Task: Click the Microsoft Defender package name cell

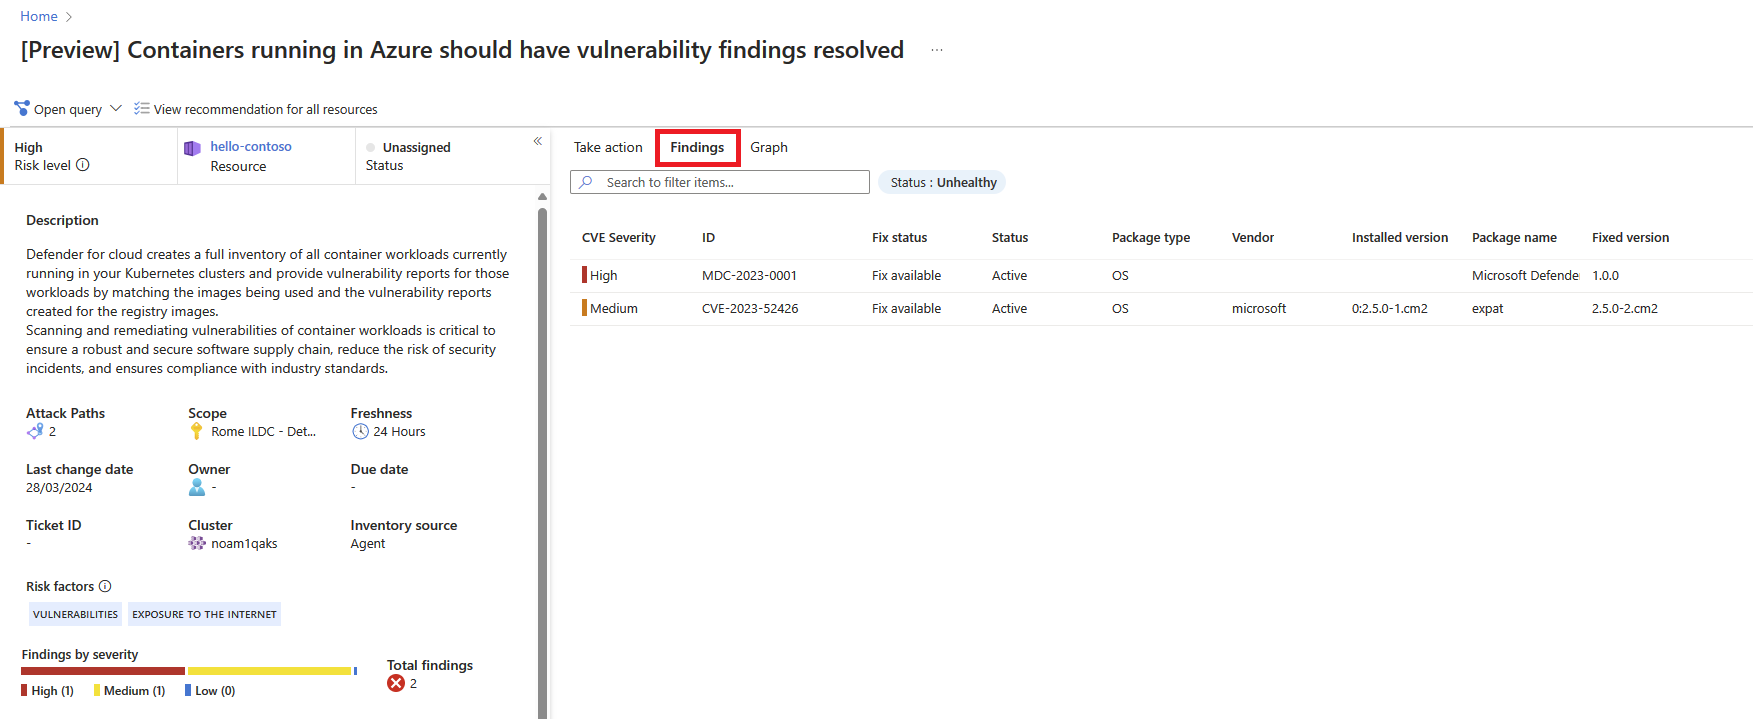Action: (1525, 275)
